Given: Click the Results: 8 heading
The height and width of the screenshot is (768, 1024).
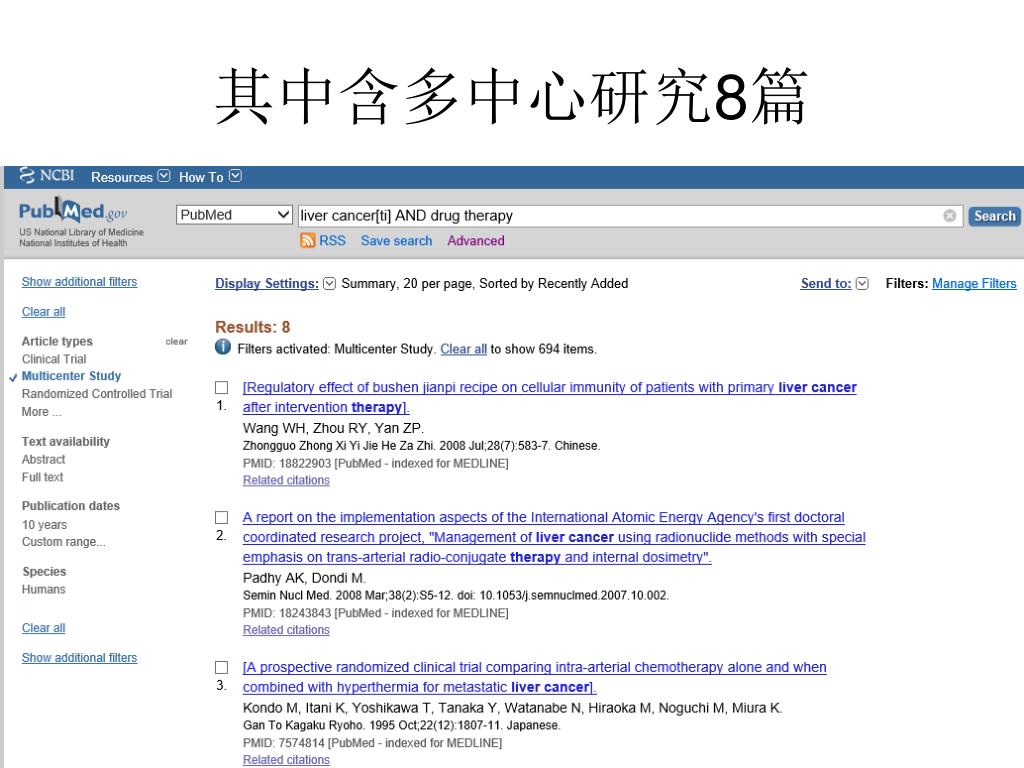Looking at the screenshot, I should pyautogui.click(x=253, y=327).
